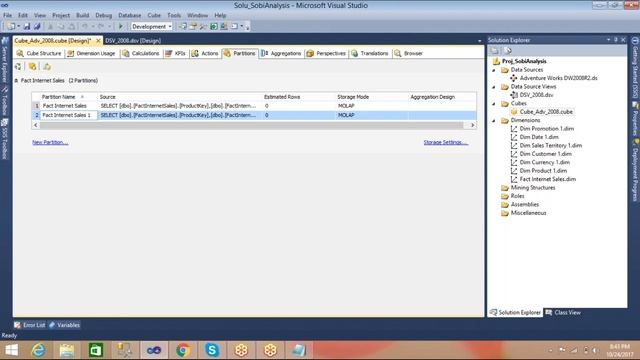The image size is (640, 360).
Task: Switch to the Aggregations tab
Action: click(281, 53)
